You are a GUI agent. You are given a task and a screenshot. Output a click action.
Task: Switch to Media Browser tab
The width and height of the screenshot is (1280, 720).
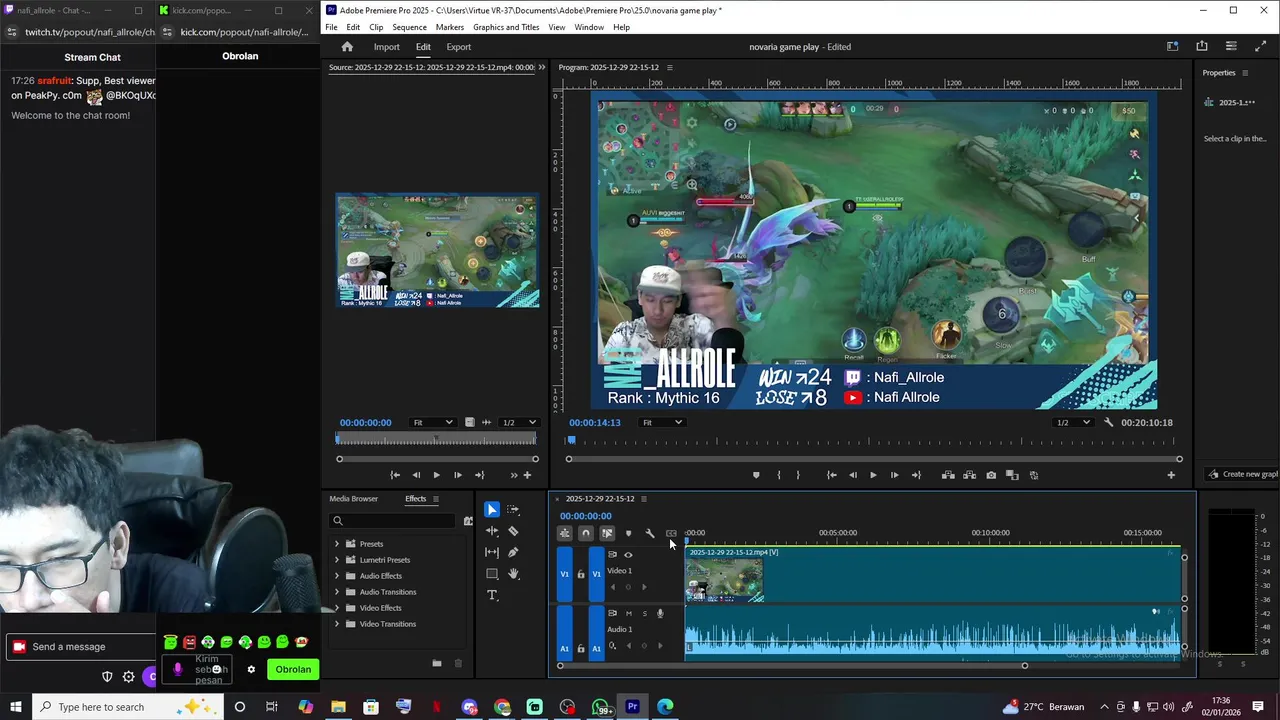(x=354, y=498)
